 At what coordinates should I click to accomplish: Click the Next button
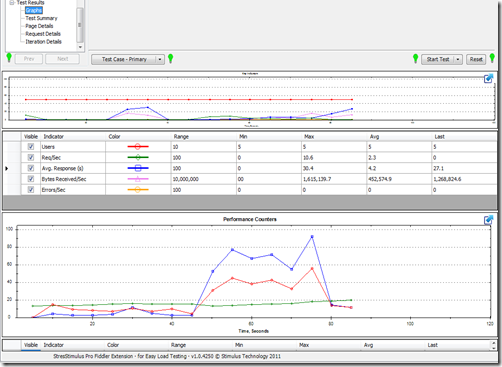click(62, 59)
